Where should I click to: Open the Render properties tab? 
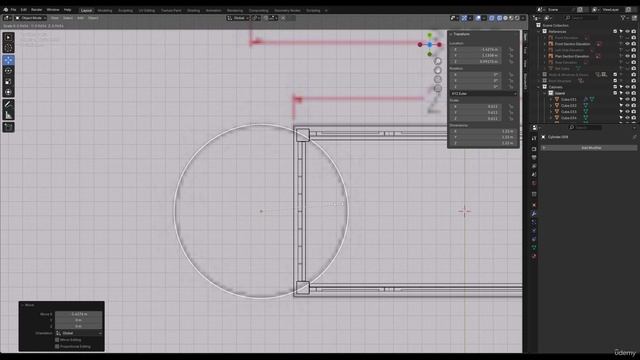pos(534,149)
